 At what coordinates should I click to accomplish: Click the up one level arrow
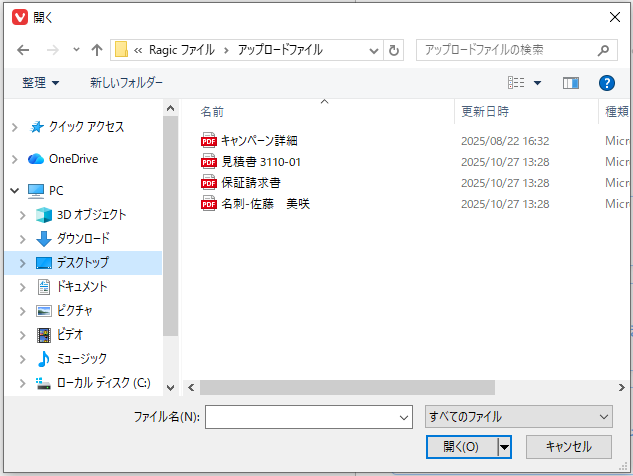pos(96,50)
